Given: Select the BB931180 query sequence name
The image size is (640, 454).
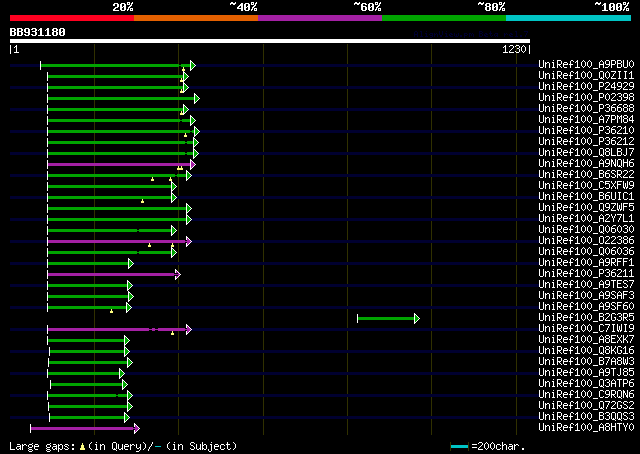Looking at the screenshot, I should pyautogui.click(x=38, y=32).
